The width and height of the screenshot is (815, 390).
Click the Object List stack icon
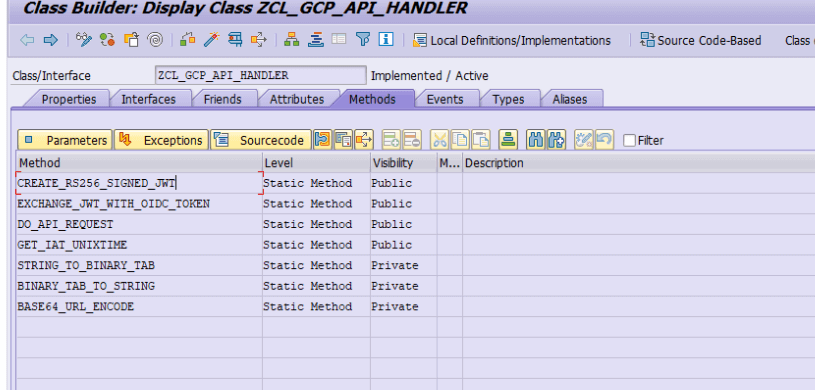pos(316,40)
